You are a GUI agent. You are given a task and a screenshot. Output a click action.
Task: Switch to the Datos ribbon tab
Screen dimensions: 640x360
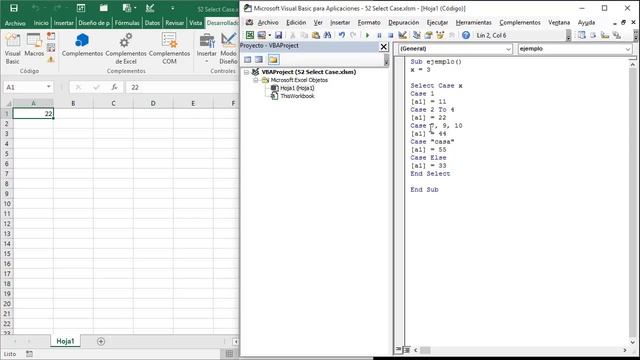click(x=152, y=23)
